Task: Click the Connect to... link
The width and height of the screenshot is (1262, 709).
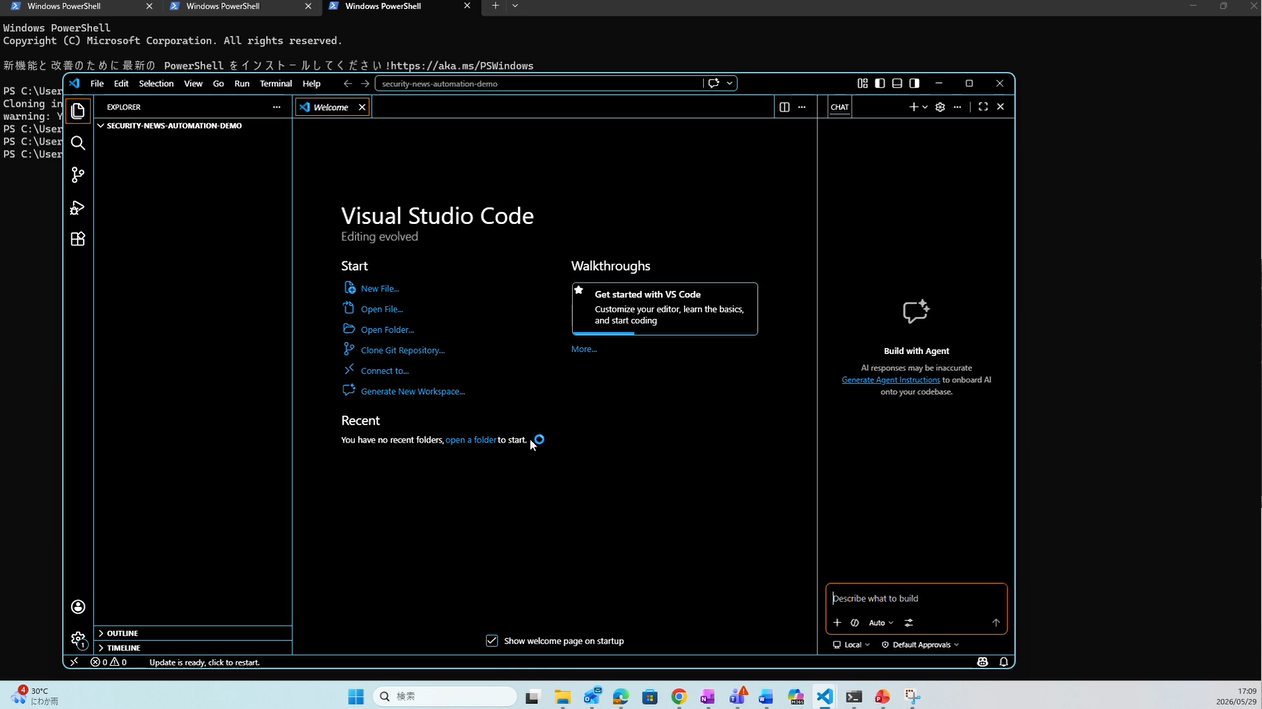Action: click(x=385, y=371)
